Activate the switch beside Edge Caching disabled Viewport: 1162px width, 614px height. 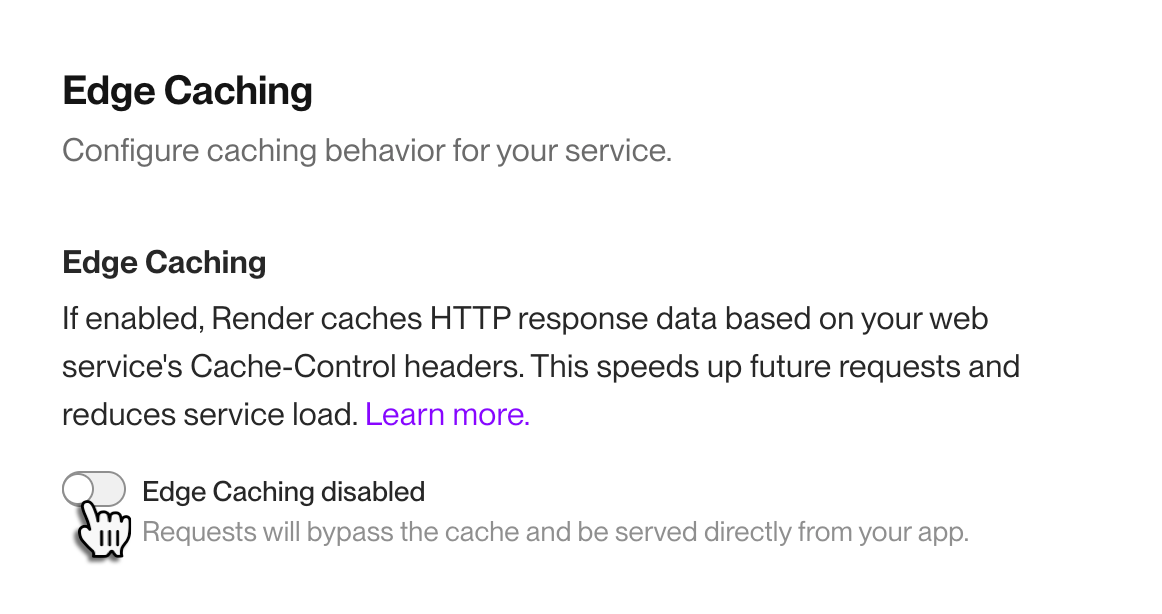click(94, 488)
